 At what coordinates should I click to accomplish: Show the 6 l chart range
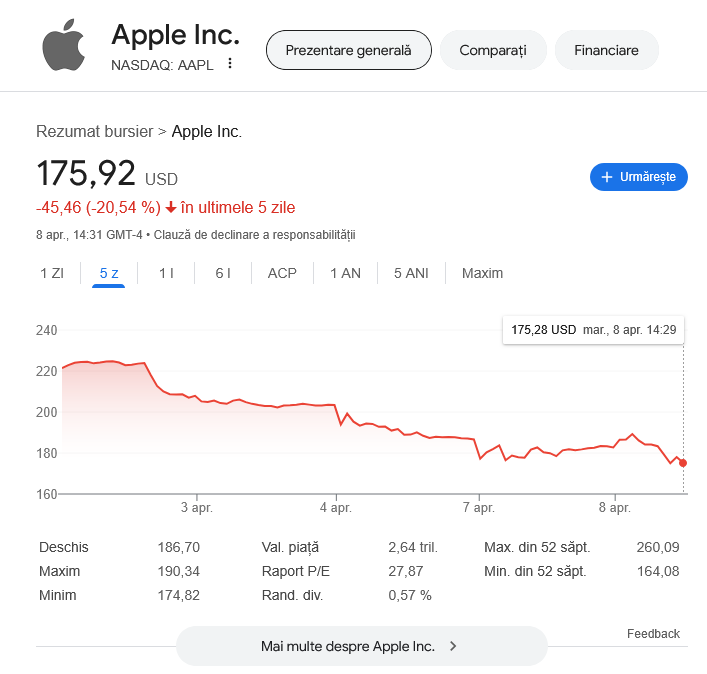[223, 273]
